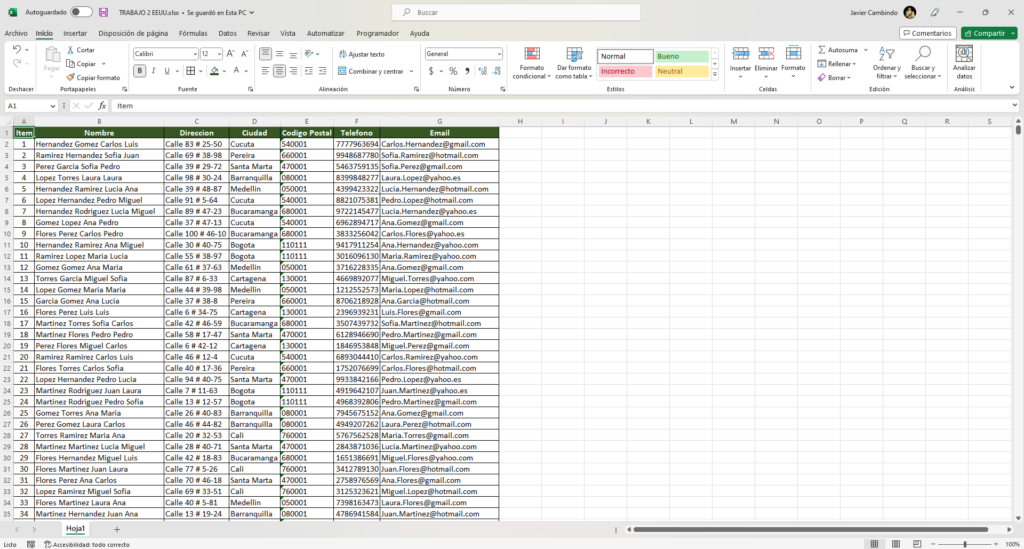Apply the Bueno cell style
The height and width of the screenshot is (549, 1024).
pyautogui.click(x=682, y=56)
